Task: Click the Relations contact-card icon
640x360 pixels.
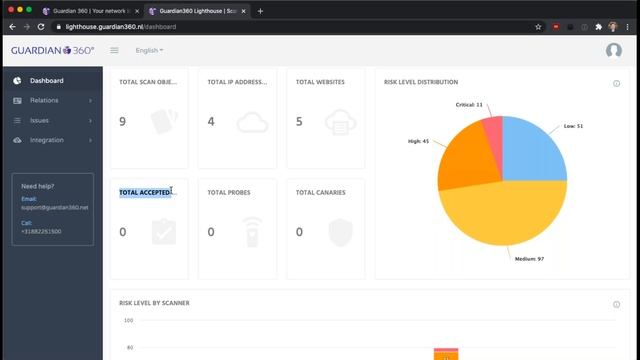Action: tap(17, 100)
